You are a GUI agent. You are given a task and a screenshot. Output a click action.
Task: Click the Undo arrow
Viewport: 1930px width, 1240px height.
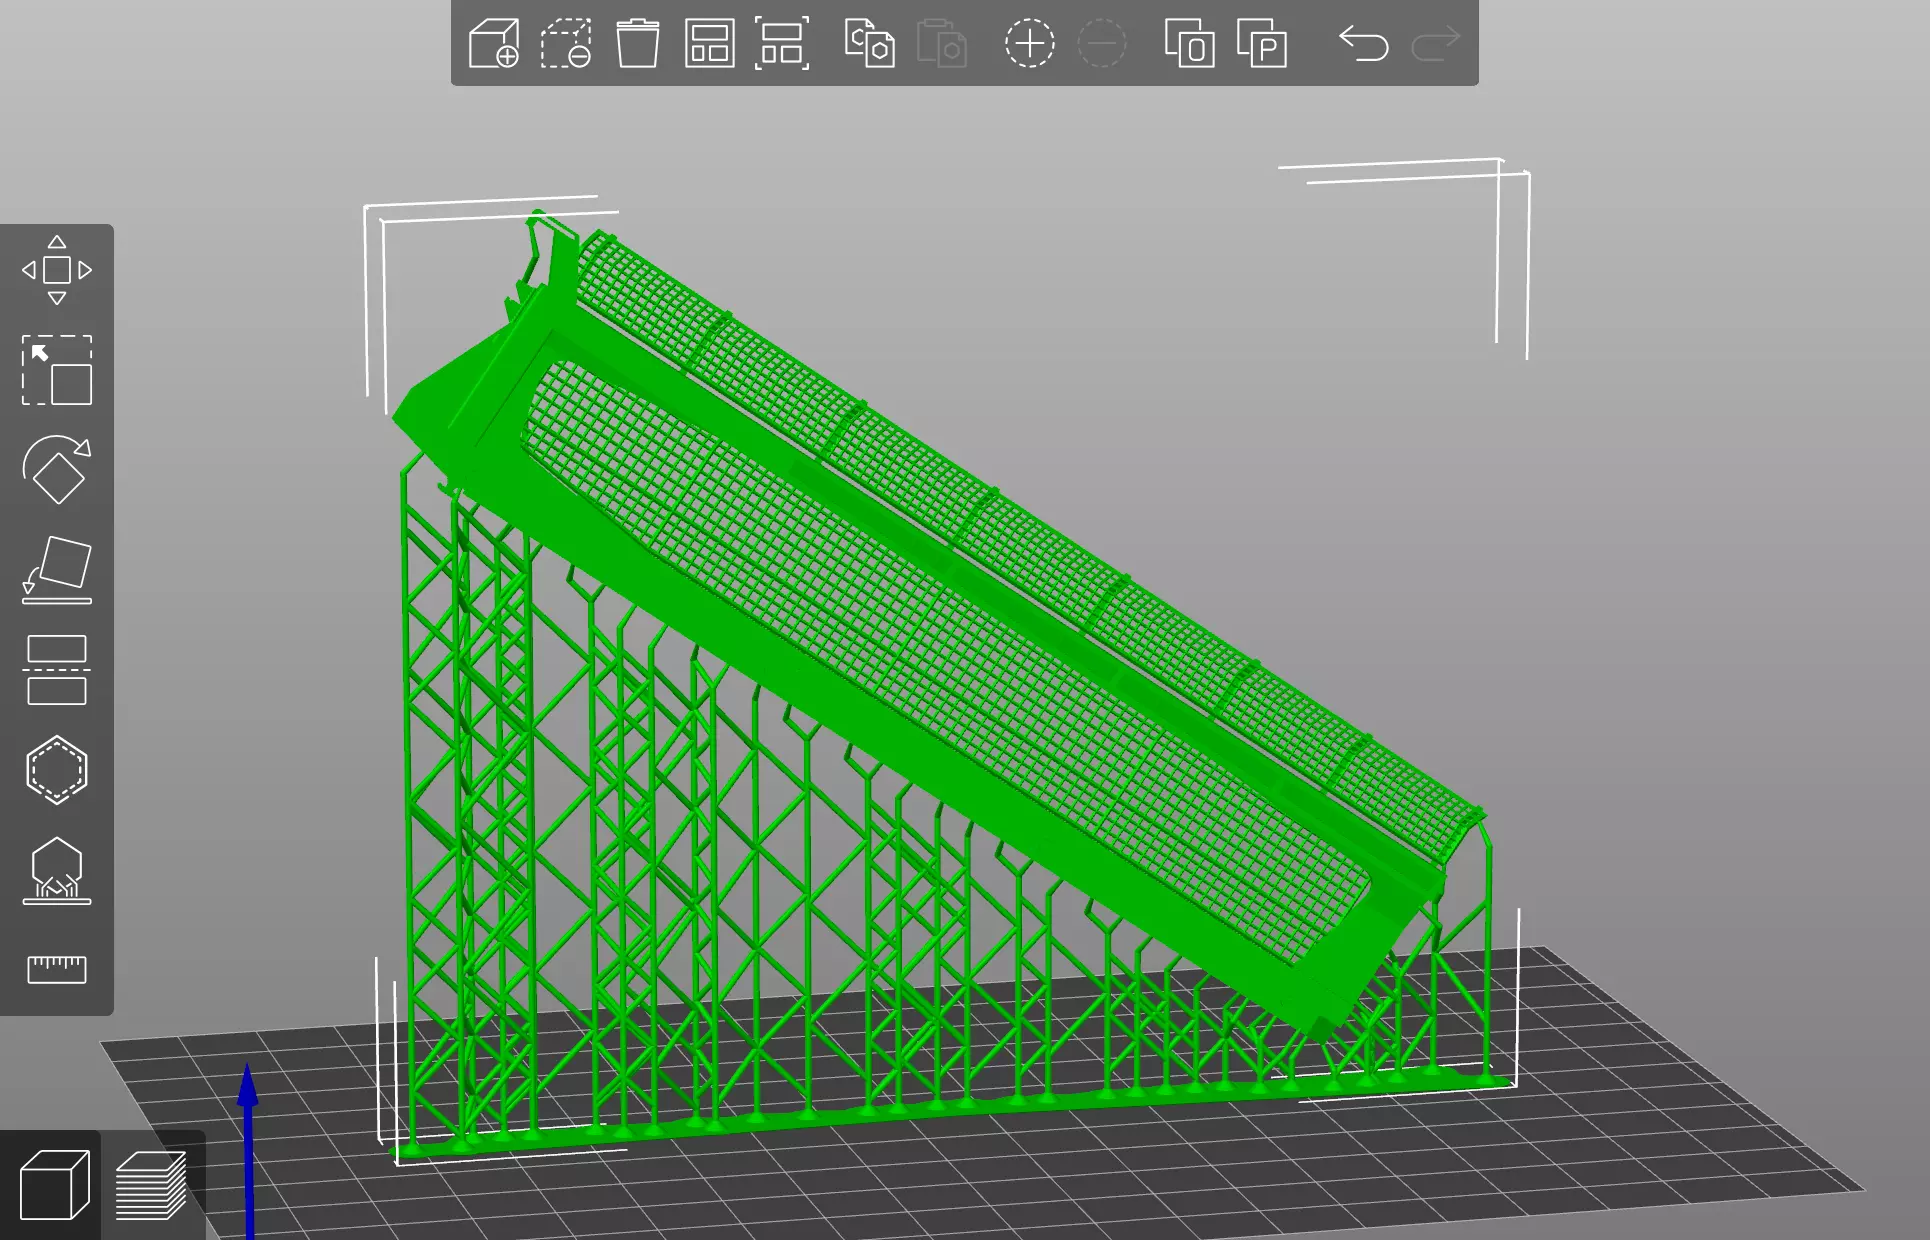tap(1364, 44)
